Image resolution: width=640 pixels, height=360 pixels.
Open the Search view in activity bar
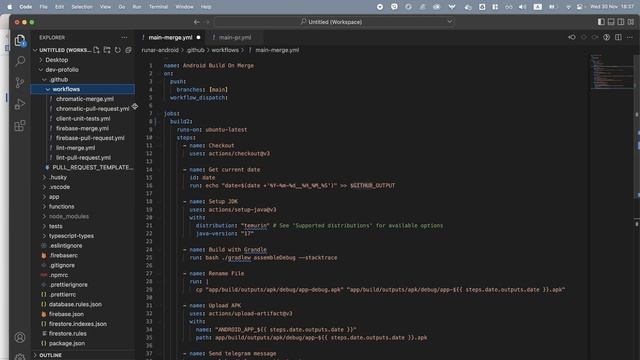pos(20,61)
